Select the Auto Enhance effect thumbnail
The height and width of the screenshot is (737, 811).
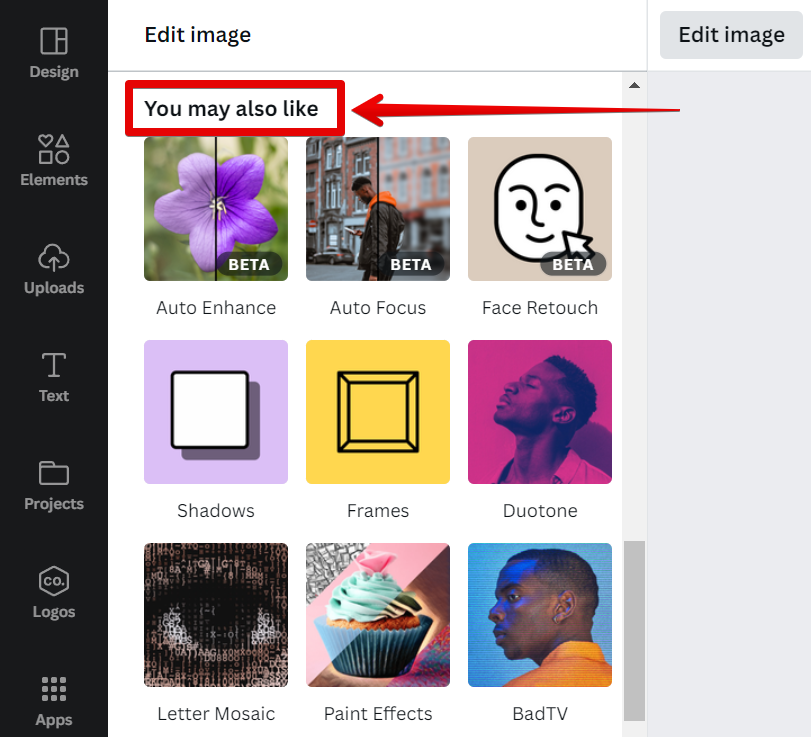pyautogui.click(x=216, y=209)
